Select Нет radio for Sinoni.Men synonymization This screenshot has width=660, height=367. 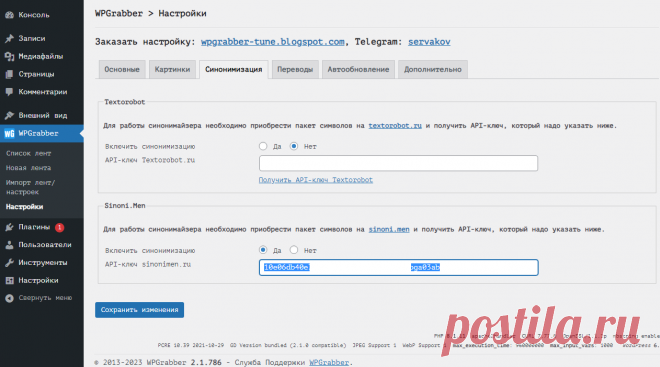point(294,250)
